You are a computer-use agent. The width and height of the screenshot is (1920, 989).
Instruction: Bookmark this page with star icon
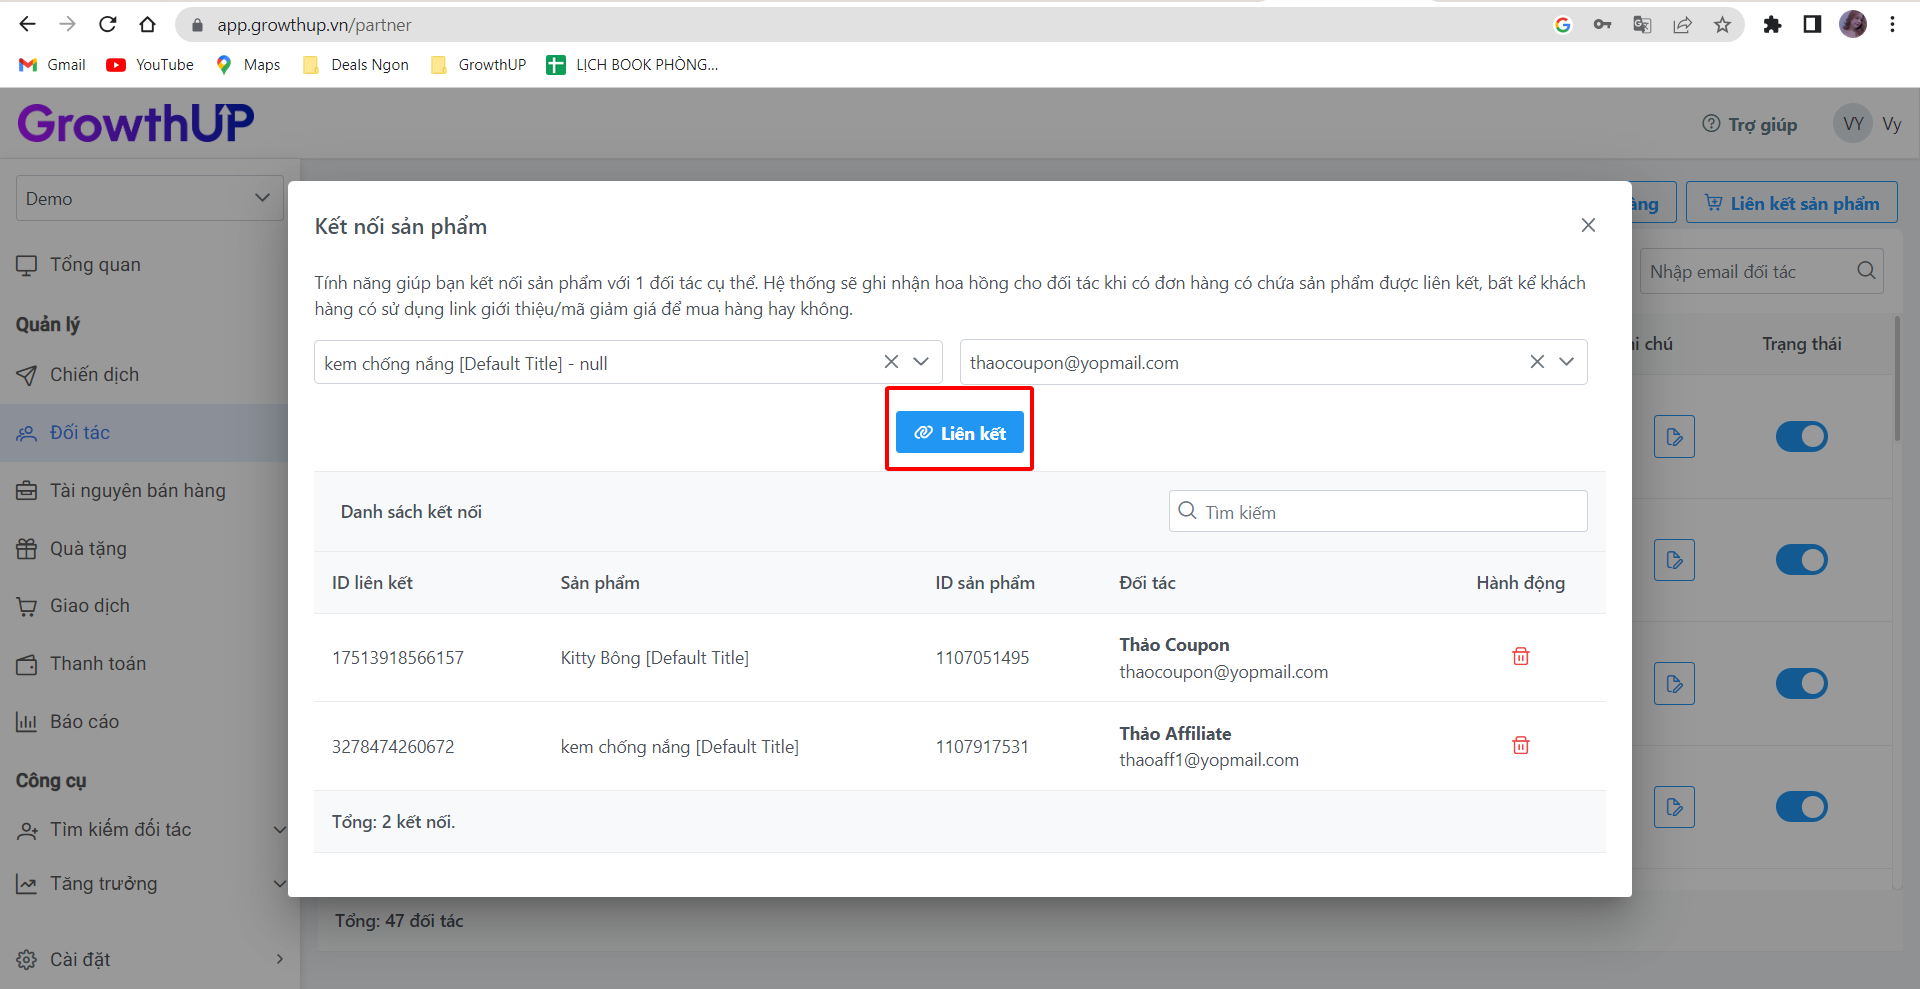[x=1722, y=25]
